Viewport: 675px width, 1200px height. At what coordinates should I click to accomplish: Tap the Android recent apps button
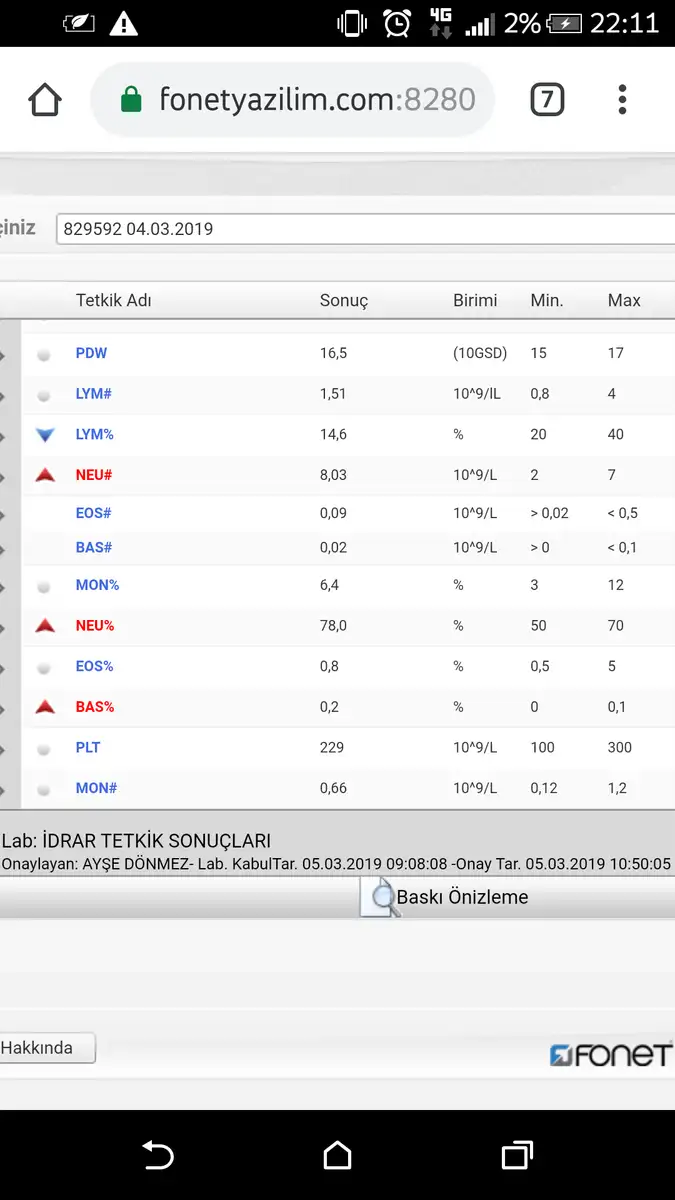516,1156
